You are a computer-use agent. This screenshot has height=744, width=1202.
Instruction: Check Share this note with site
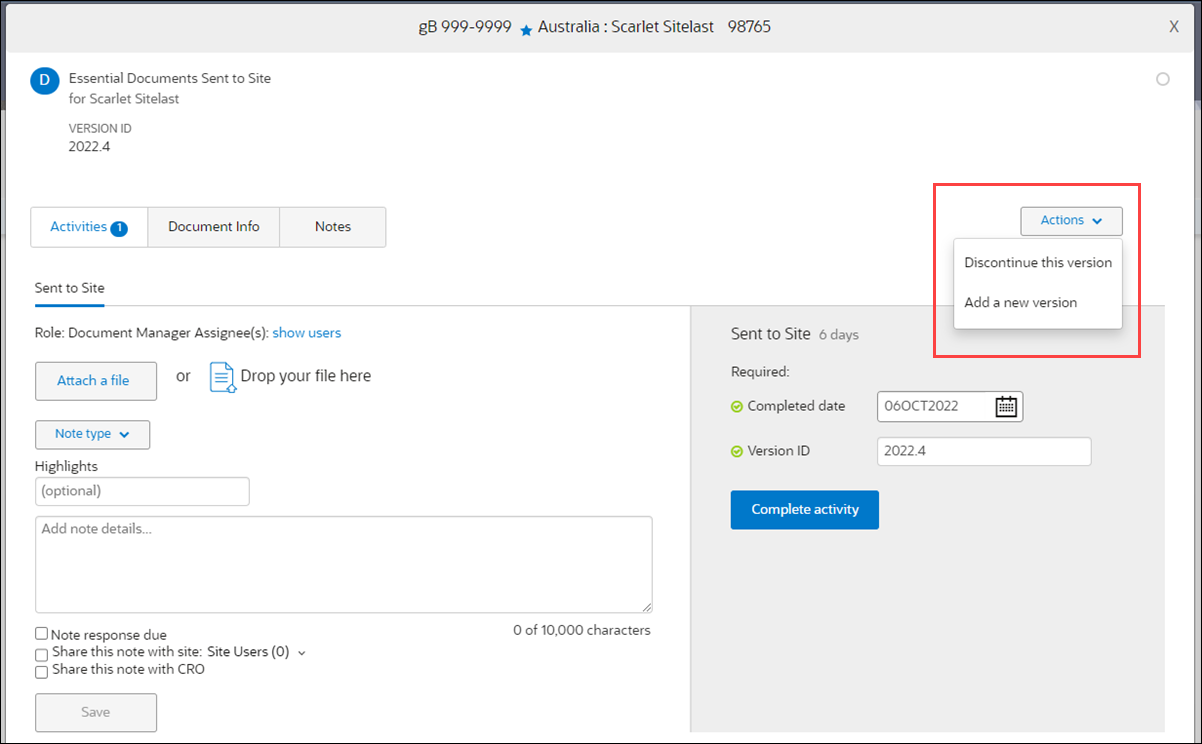click(x=41, y=654)
